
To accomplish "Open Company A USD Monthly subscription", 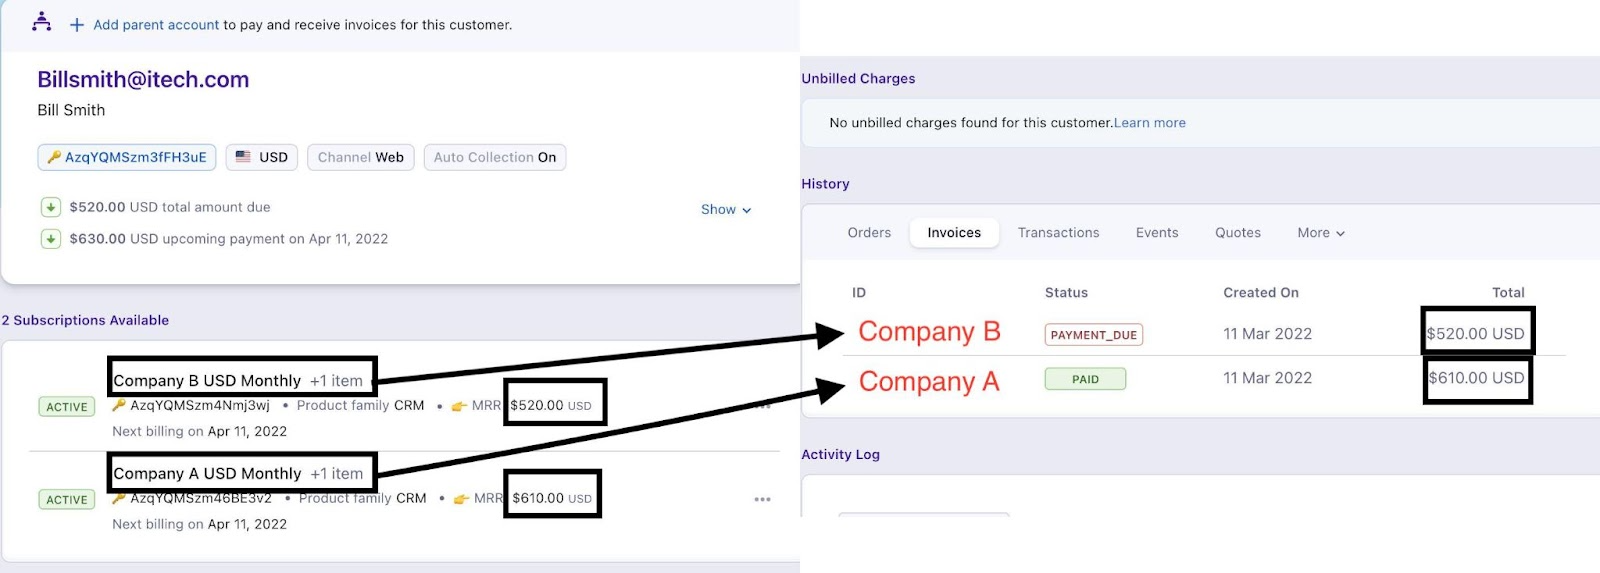I will [207, 474].
